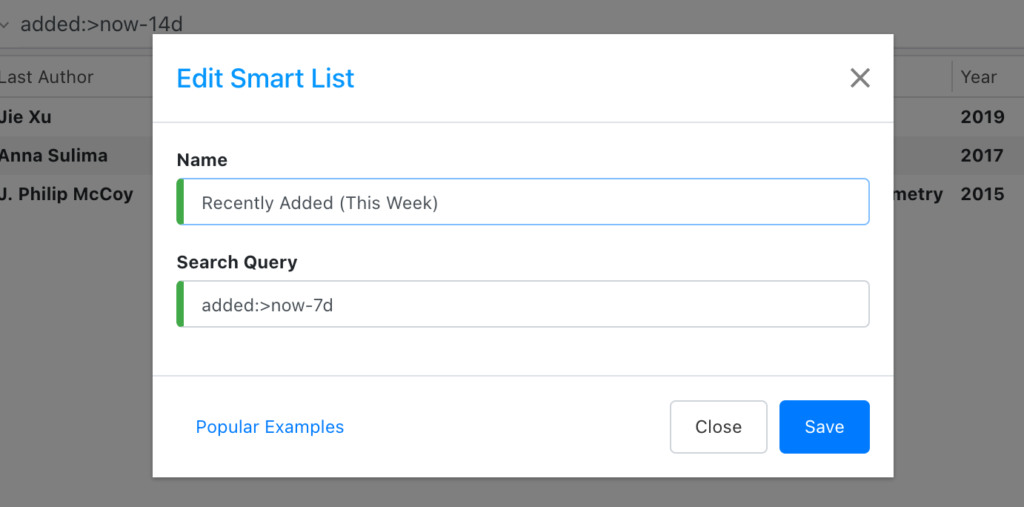The height and width of the screenshot is (507, 1024).
Task: Select the Anna Sulima row
Action: 54,156
